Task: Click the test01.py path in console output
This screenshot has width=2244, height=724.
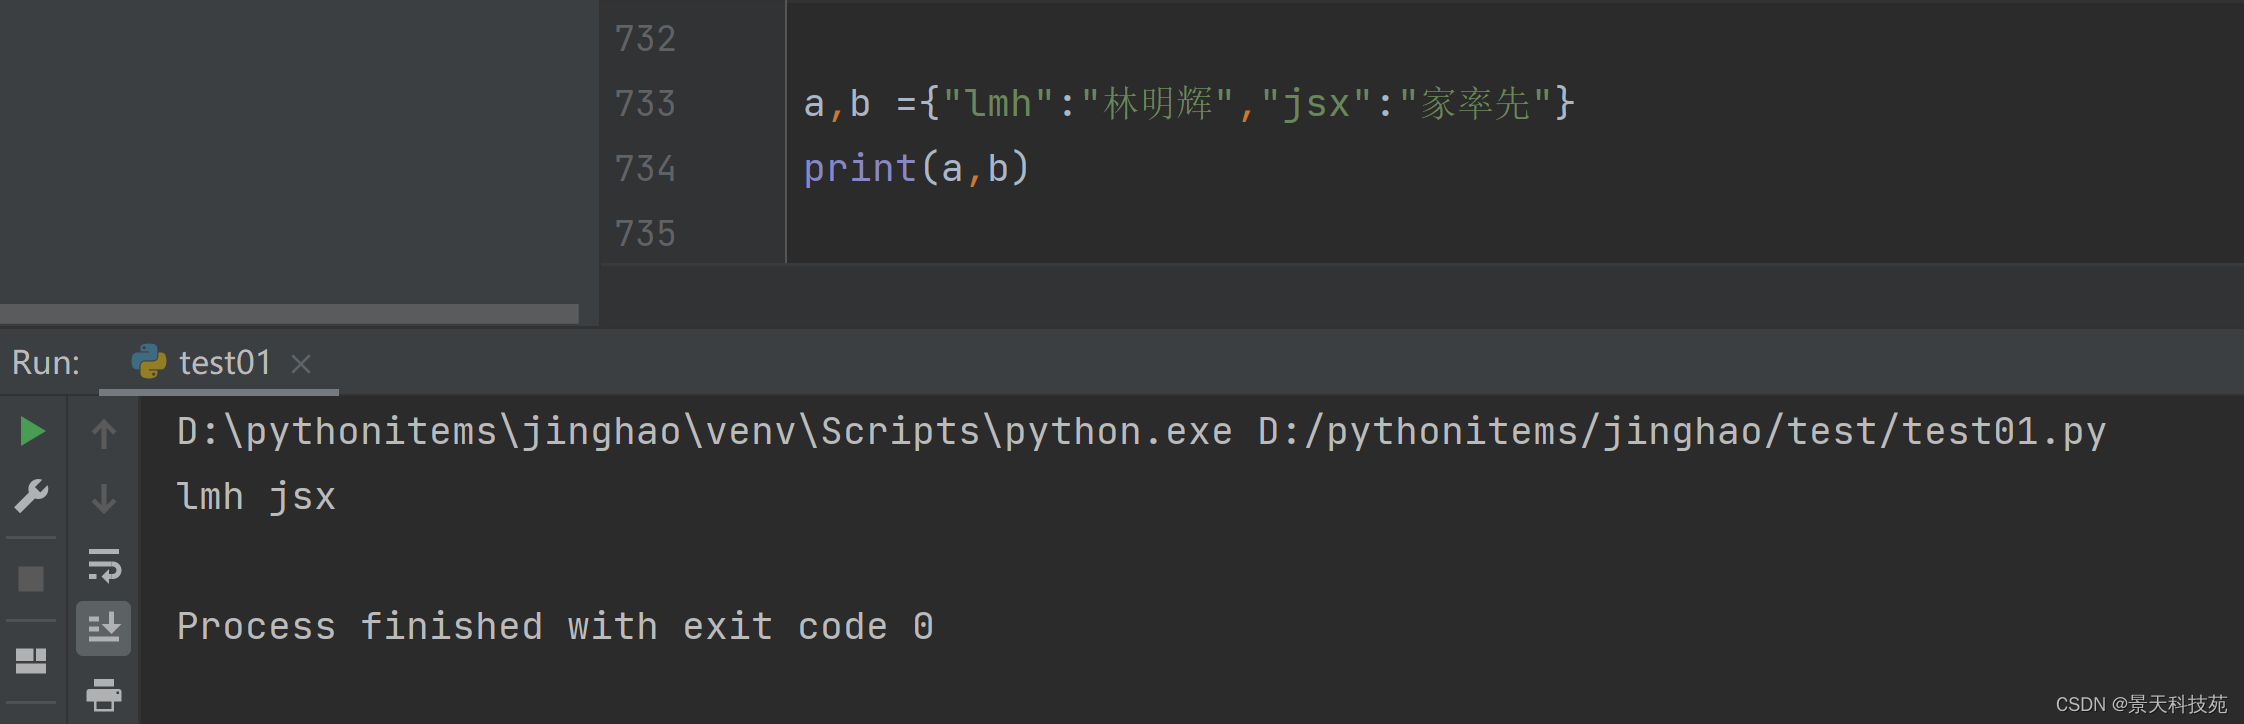Action: 1681,432
